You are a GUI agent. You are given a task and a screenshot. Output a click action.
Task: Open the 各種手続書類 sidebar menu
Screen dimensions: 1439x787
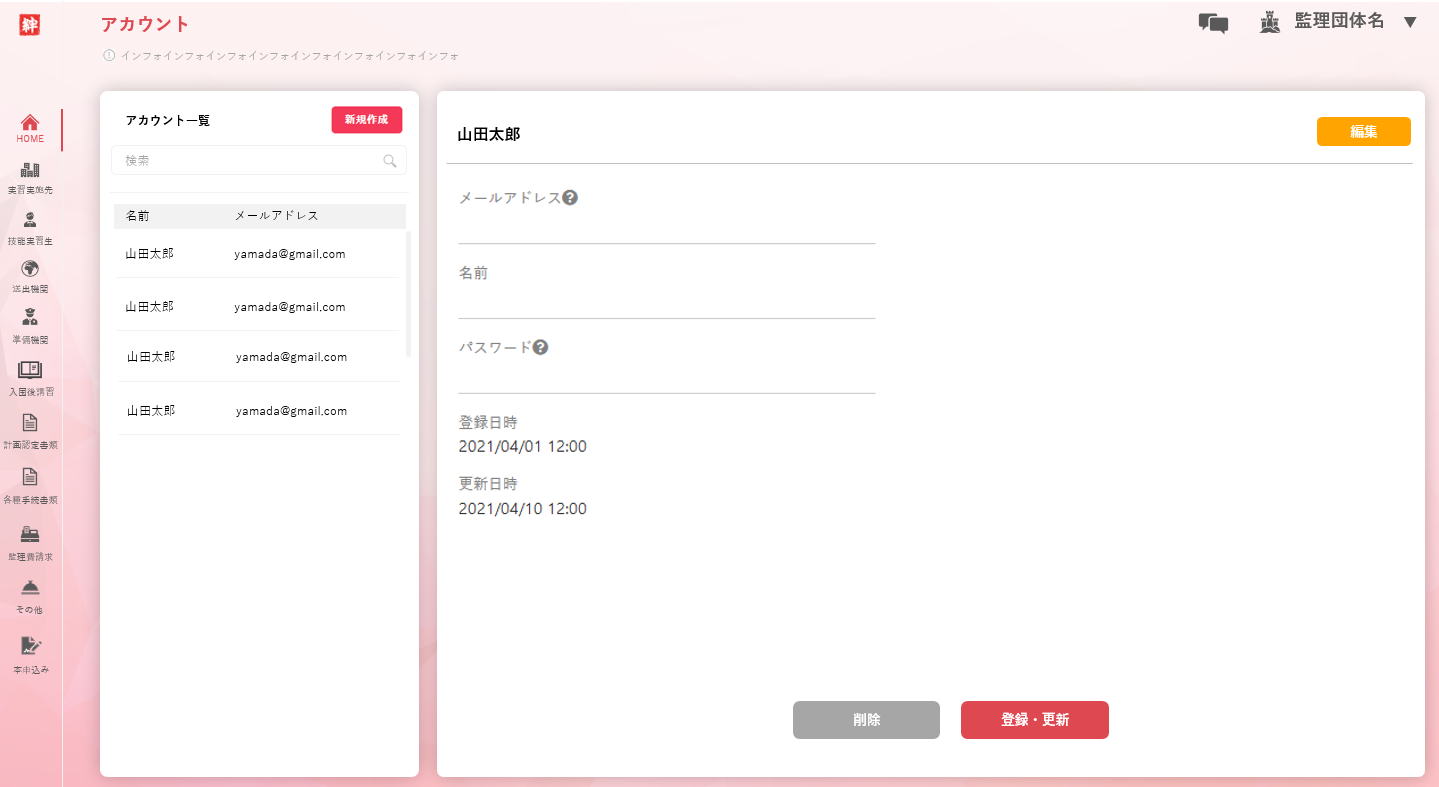[30, 477]
